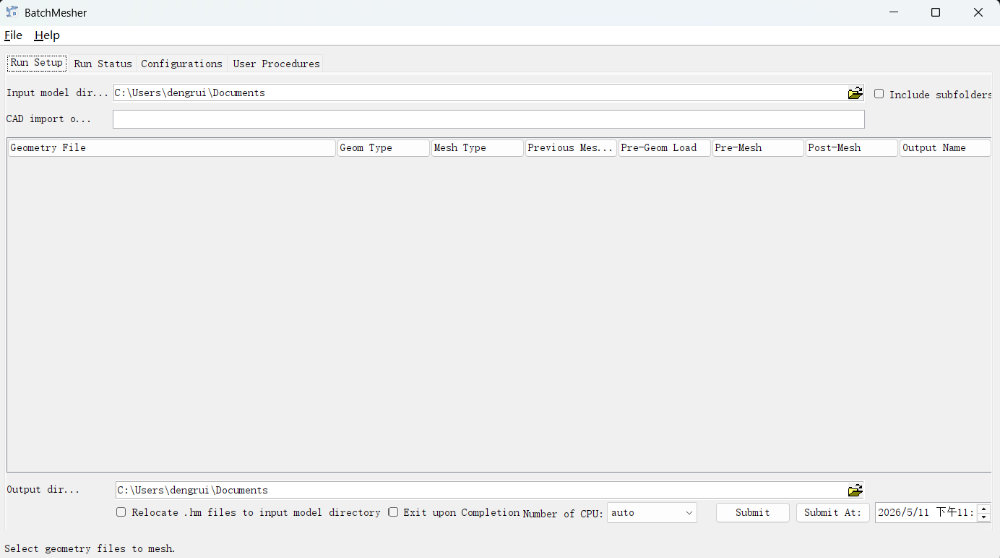The width and height of the screenshot is (1000, 558).
Task: Open the Number of CPU dropdown
Action: pyautogui.click(x=651, y=513)
